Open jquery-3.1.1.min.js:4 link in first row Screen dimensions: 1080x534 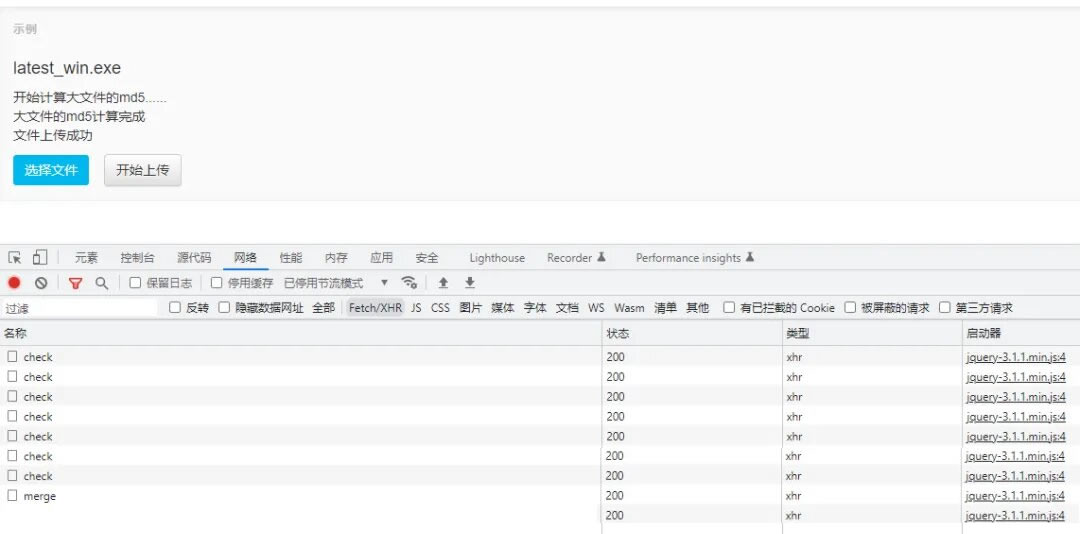tap(1015, 357)
